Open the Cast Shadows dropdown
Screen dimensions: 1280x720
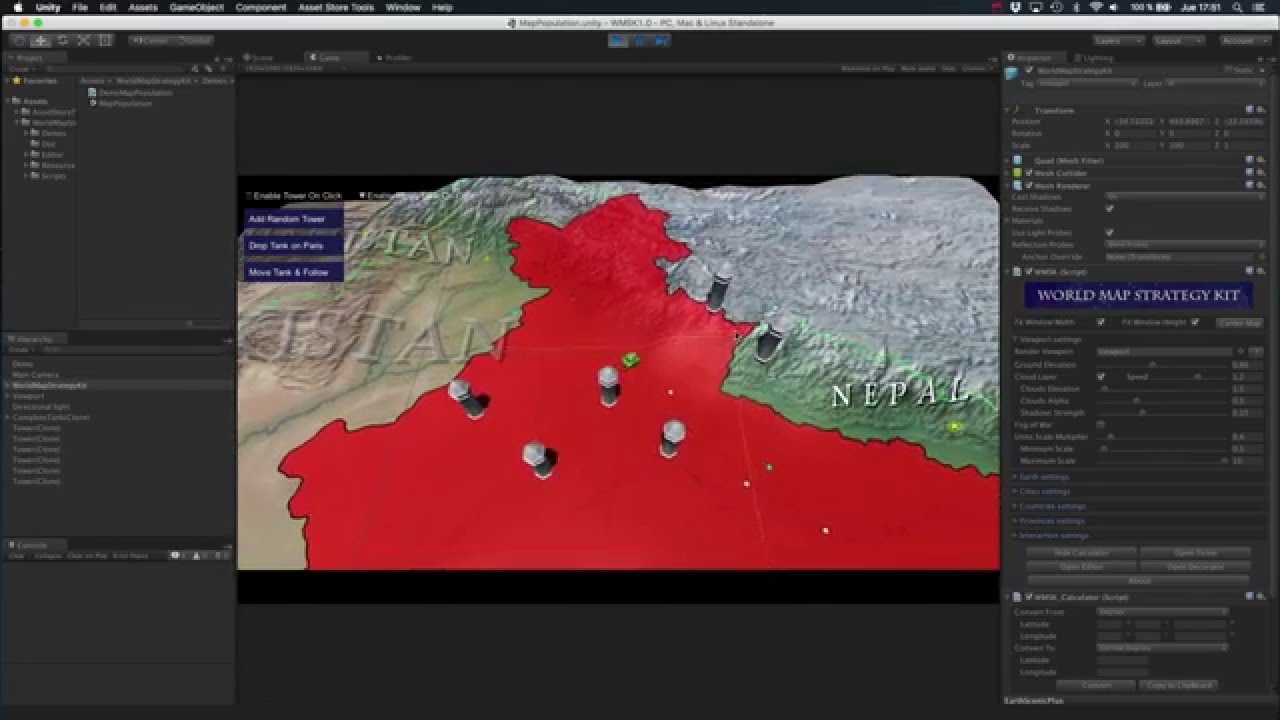[x=1185, y=197]
